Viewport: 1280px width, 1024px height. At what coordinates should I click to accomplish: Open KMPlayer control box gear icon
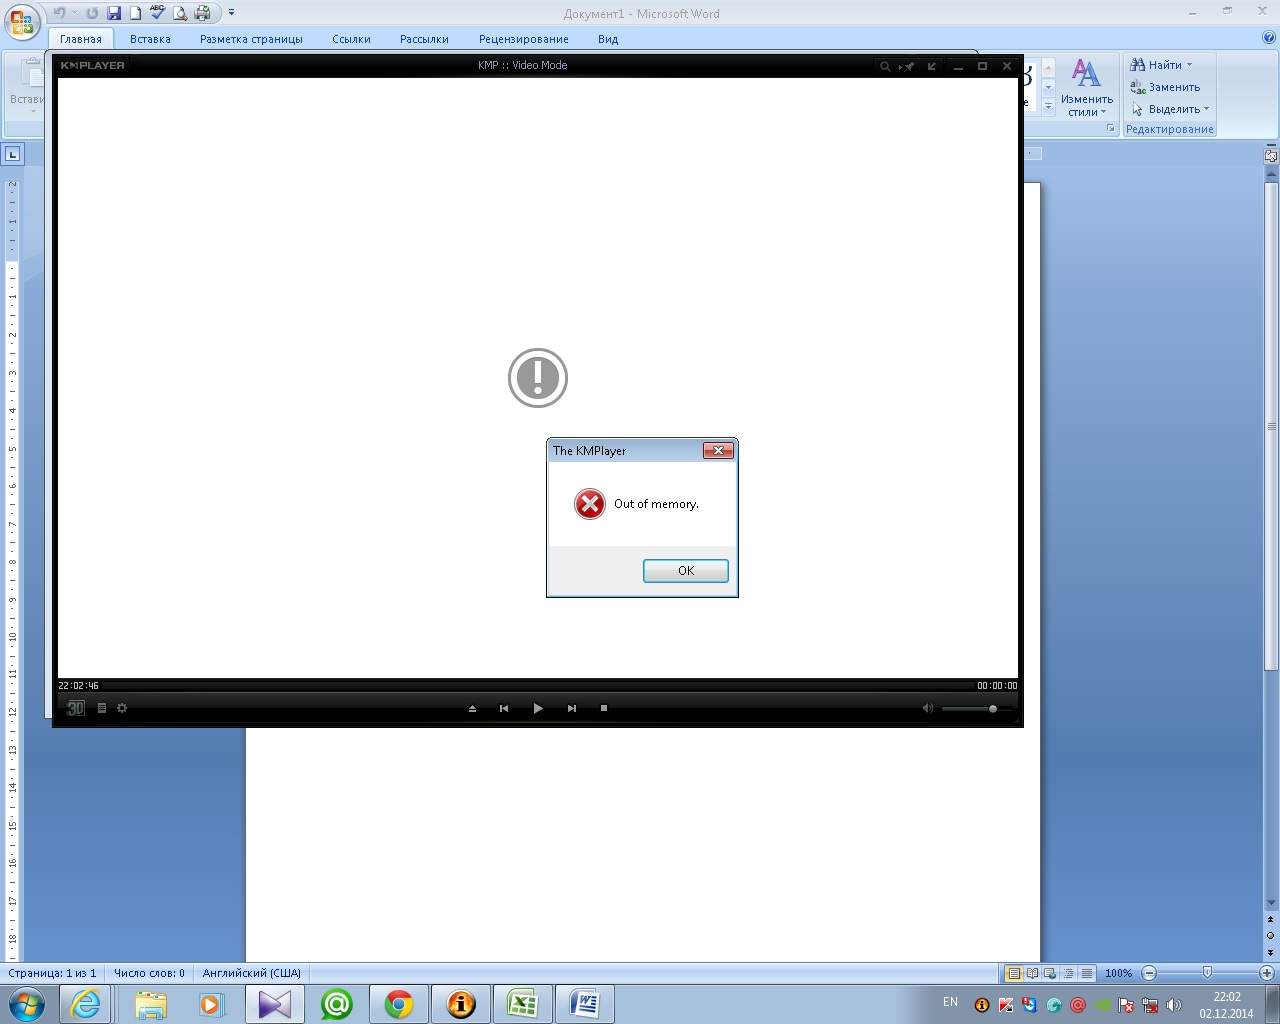click(122, 708)
